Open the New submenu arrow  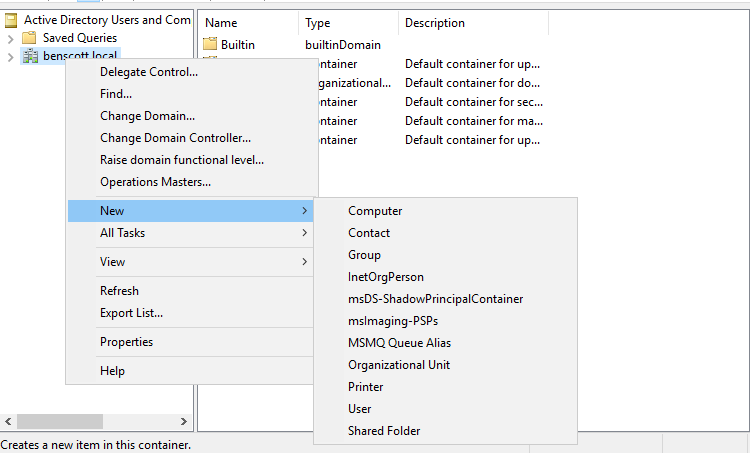(x=305, y=210)
